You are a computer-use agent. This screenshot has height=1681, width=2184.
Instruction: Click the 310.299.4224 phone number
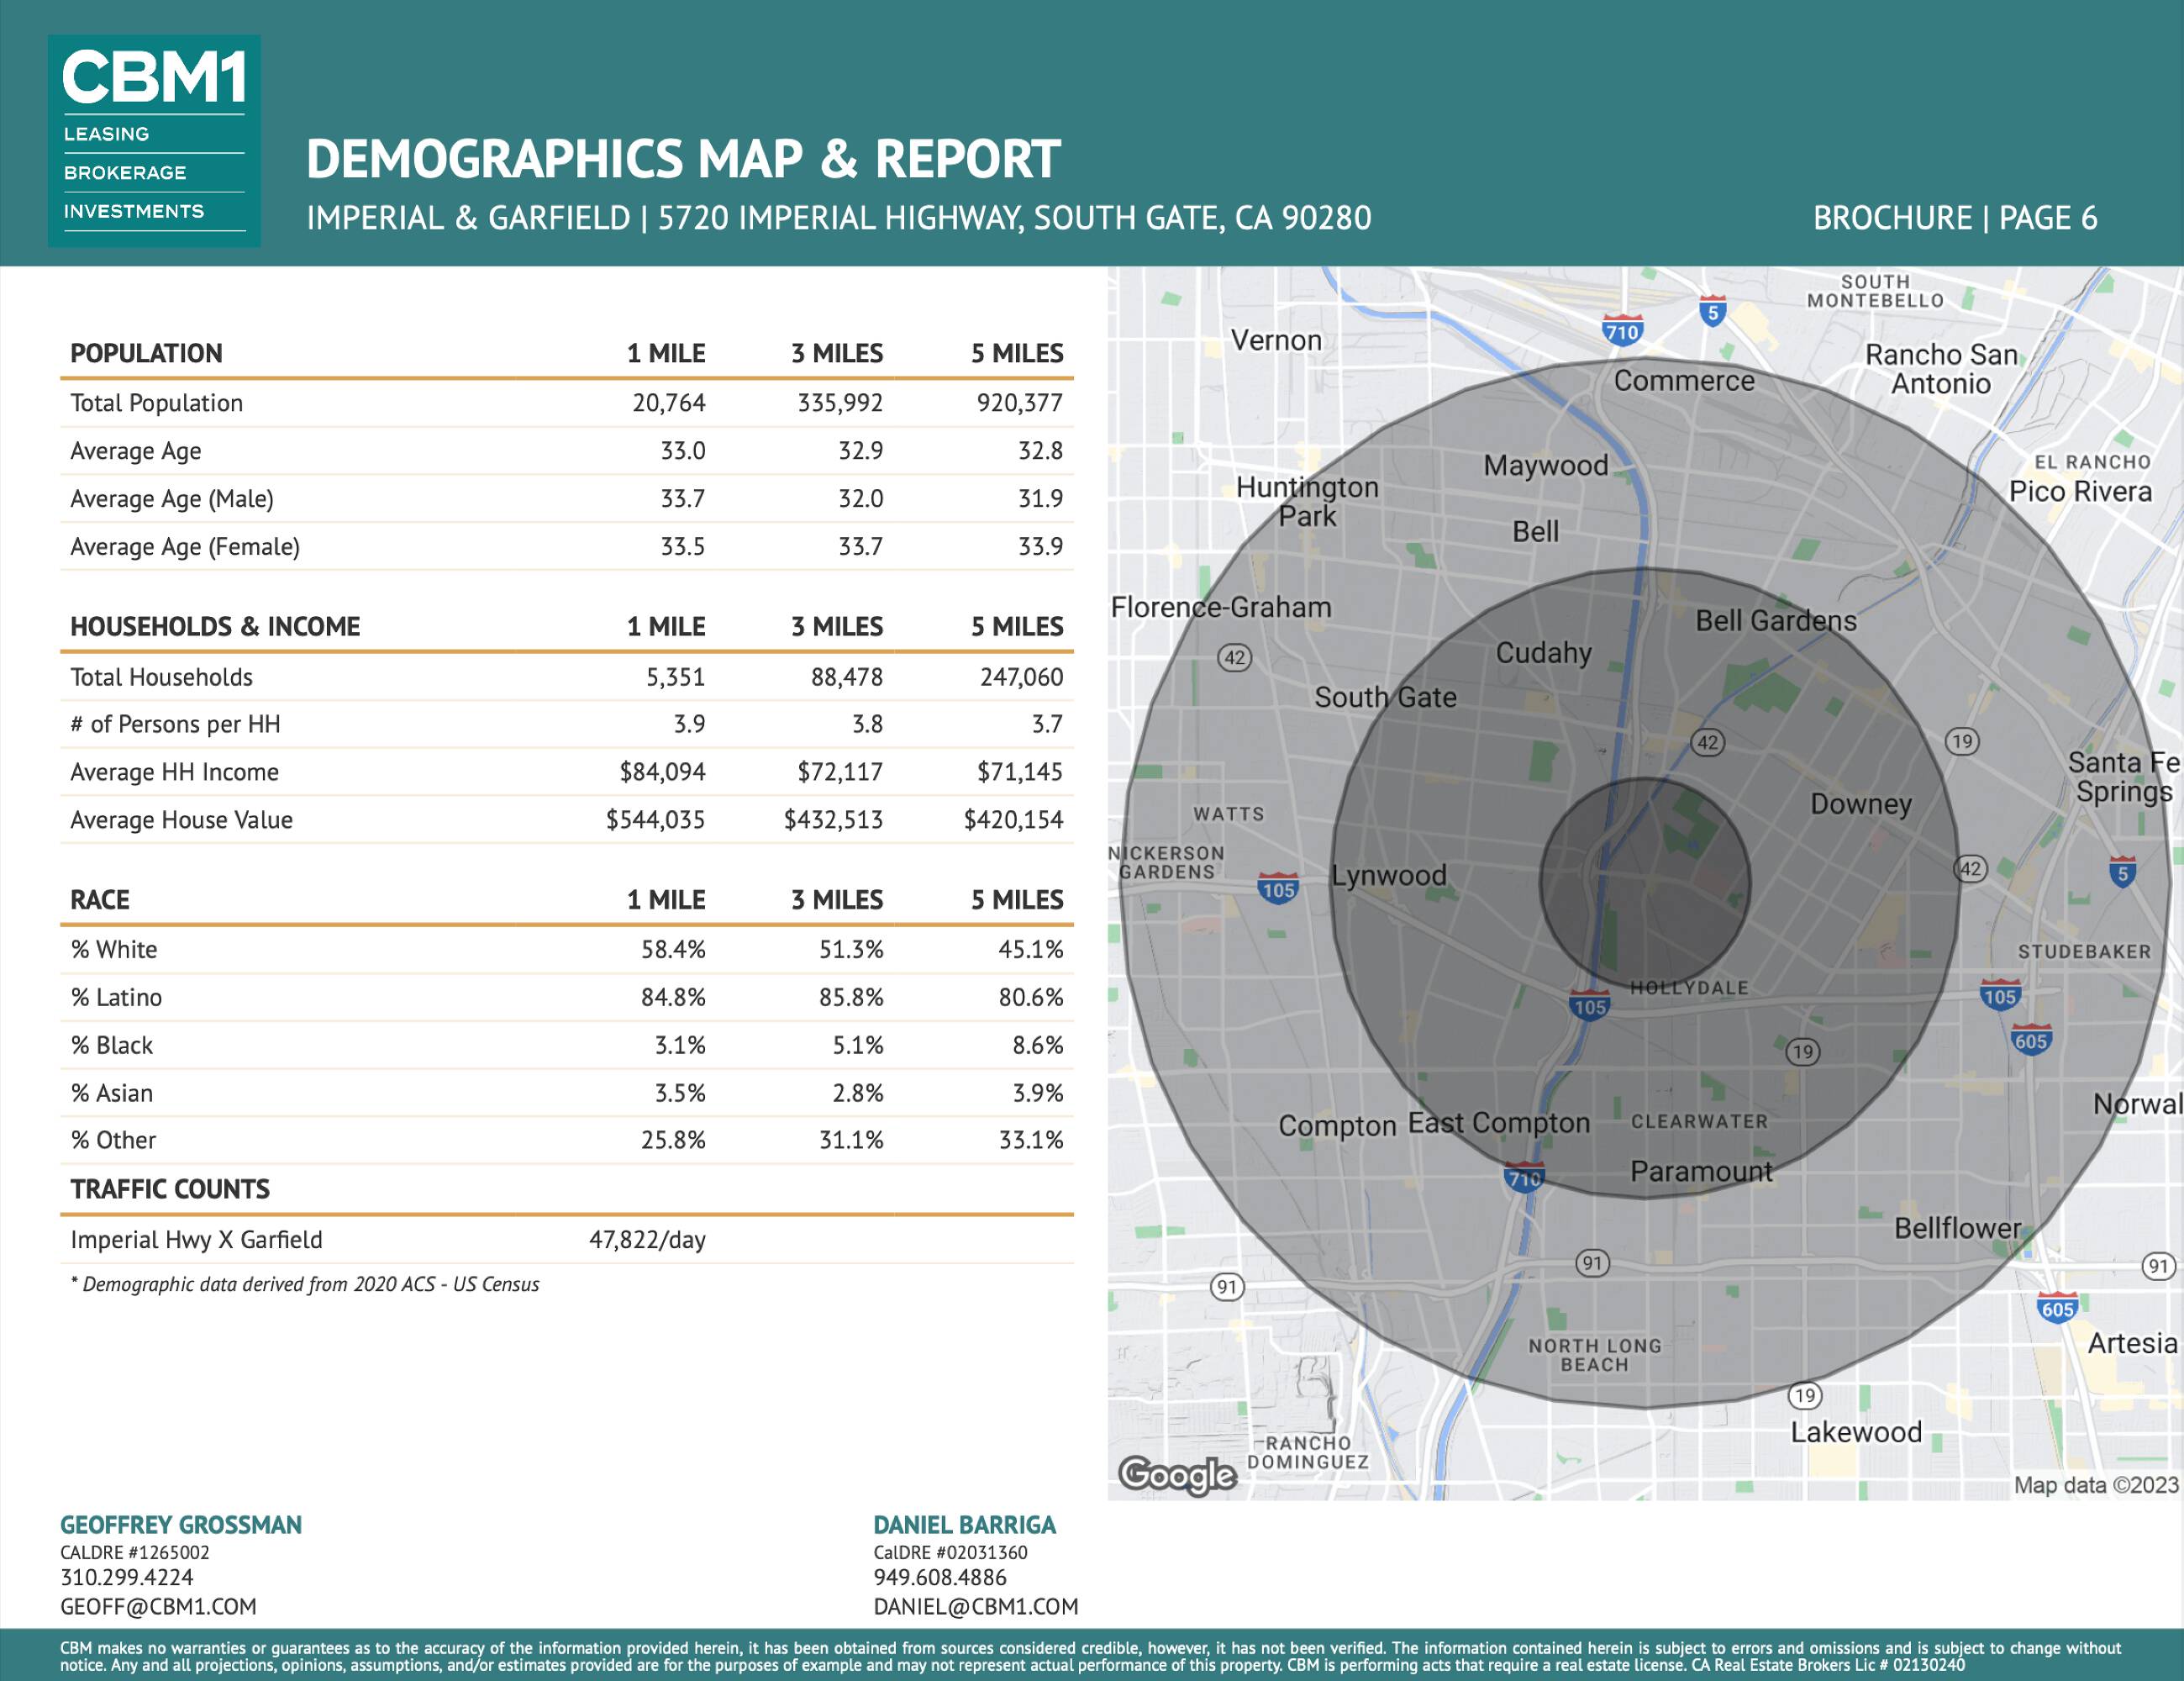point(127,1577)
